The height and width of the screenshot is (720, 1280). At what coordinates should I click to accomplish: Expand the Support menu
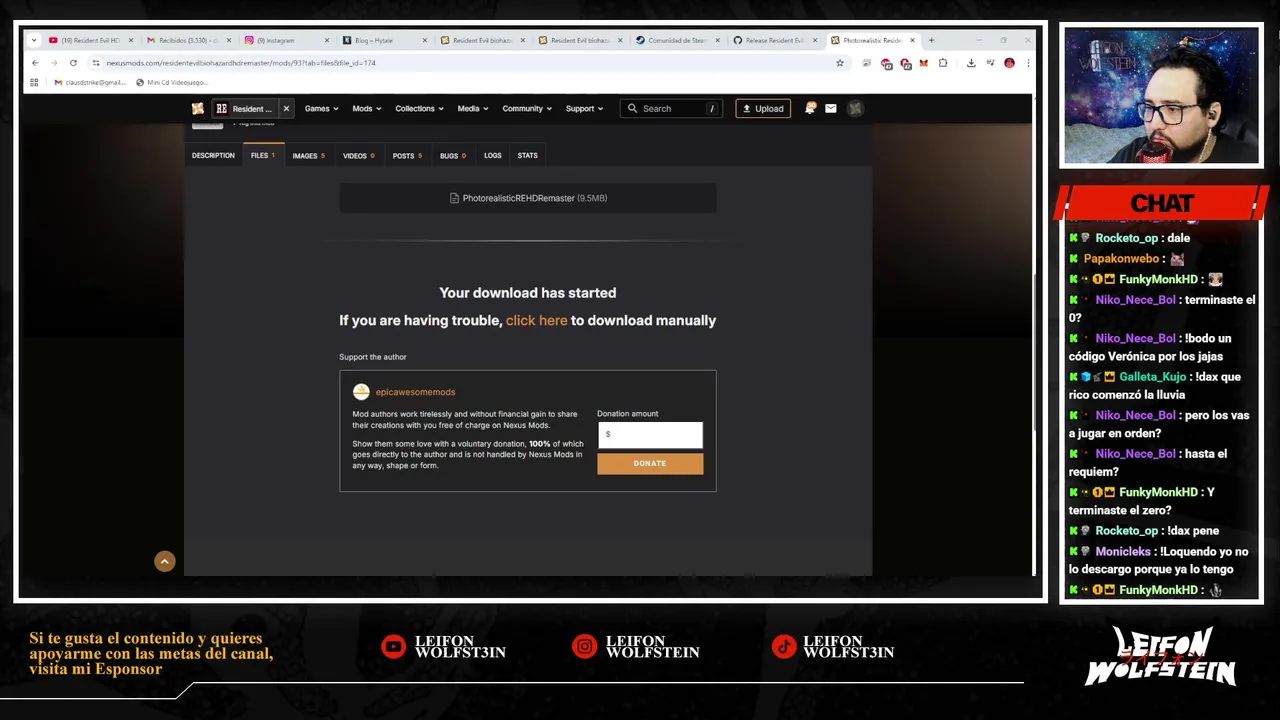pos(584,108)
